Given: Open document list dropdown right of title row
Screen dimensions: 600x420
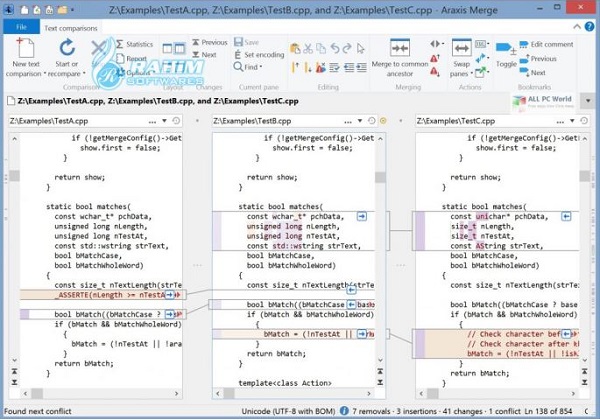Looking at the screenshot, I should tap(588, 101).
